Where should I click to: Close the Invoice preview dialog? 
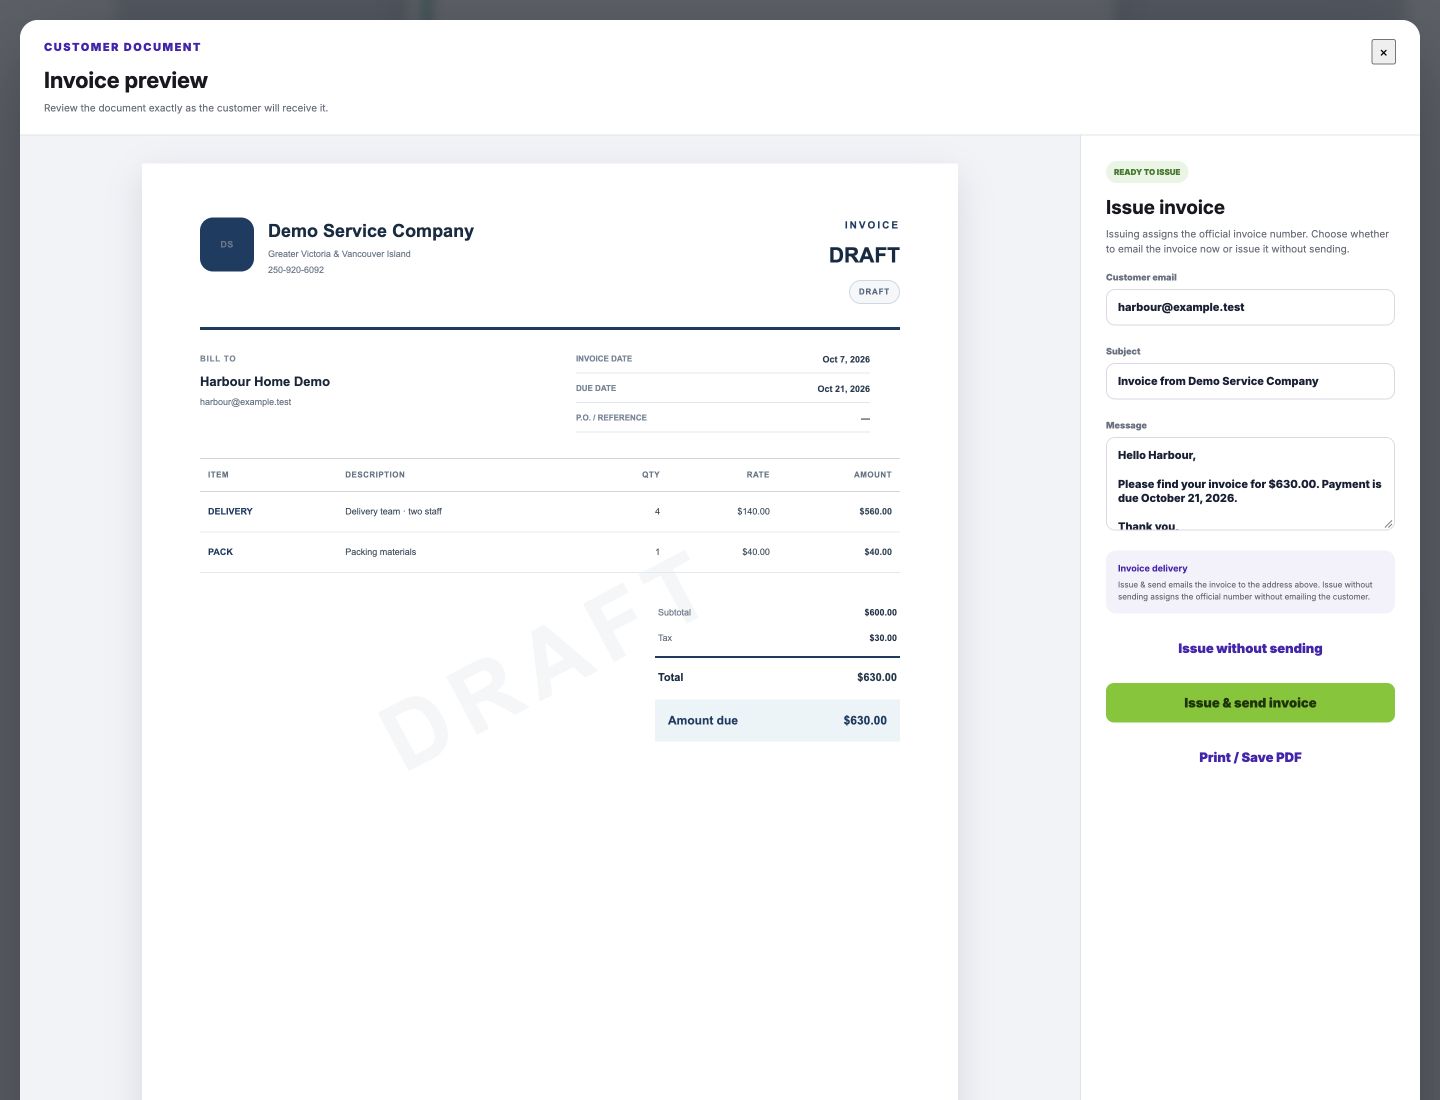[1383, 52]
